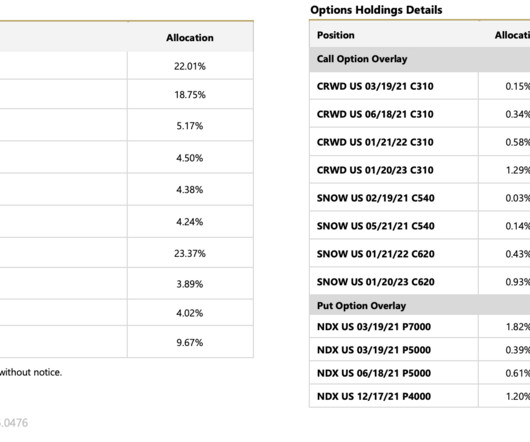Viewport: 530px width, 442px height.
Task: Click the Position column header
Action: 336,35
